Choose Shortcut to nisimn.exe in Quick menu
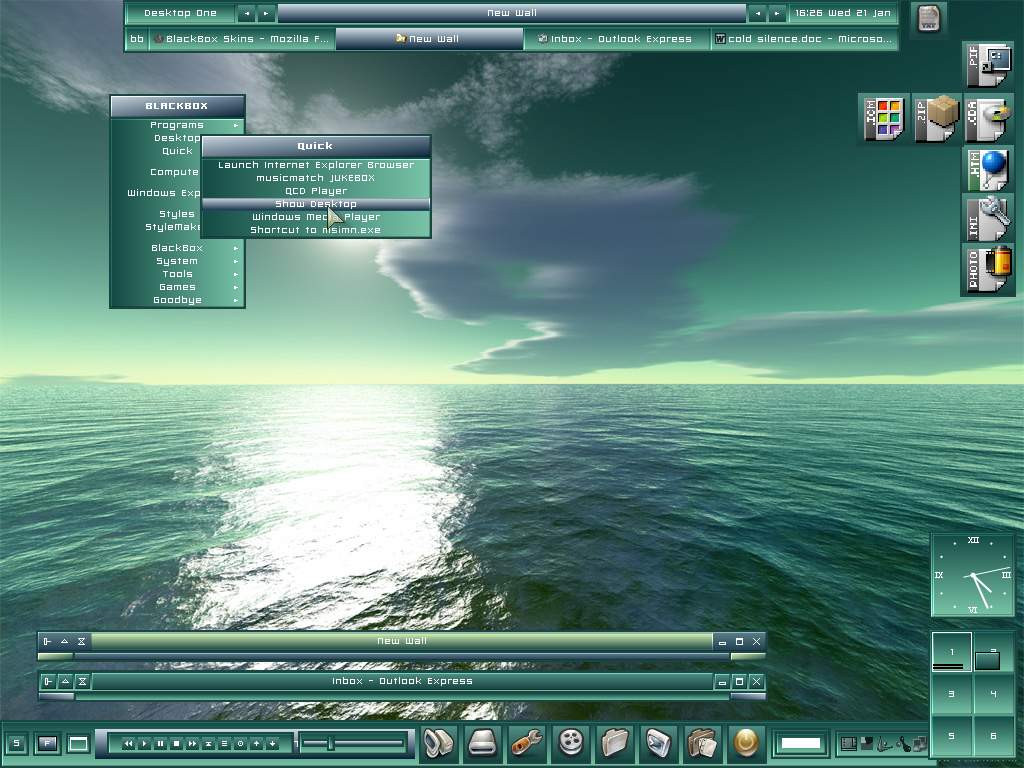The image size is (1024, 768). click(316, 230)
